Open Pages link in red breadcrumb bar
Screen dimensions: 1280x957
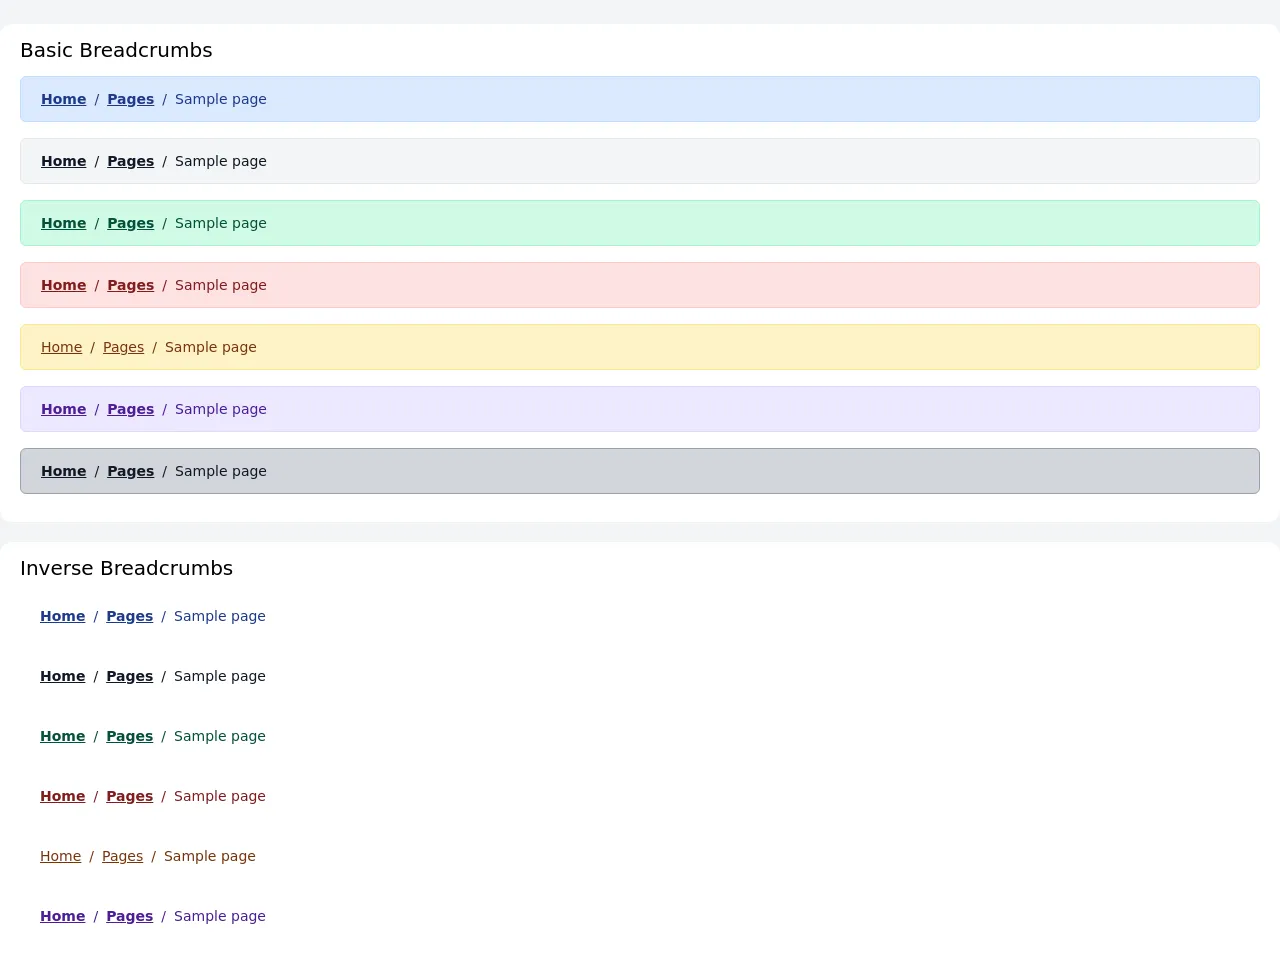(130, 285)
